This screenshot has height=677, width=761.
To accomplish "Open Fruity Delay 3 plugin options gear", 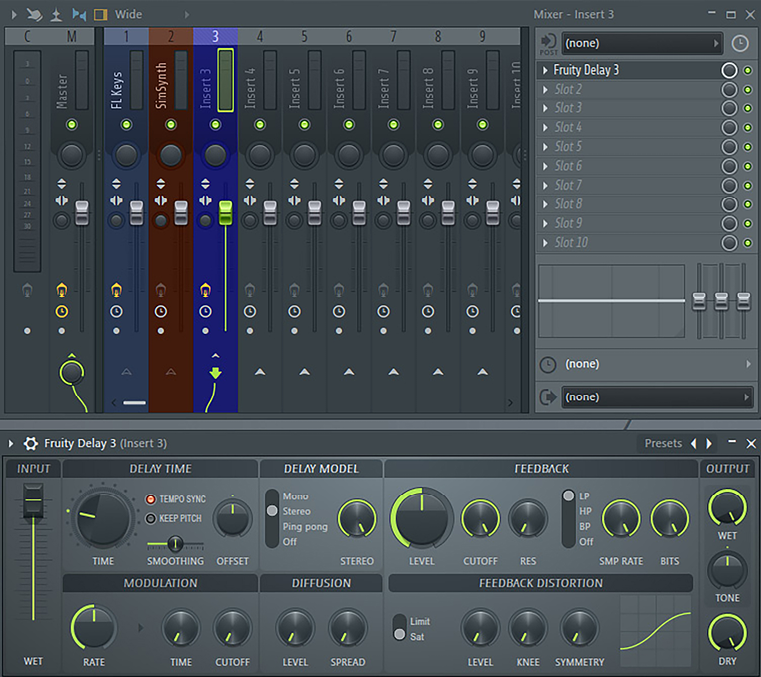I will 31,444.
